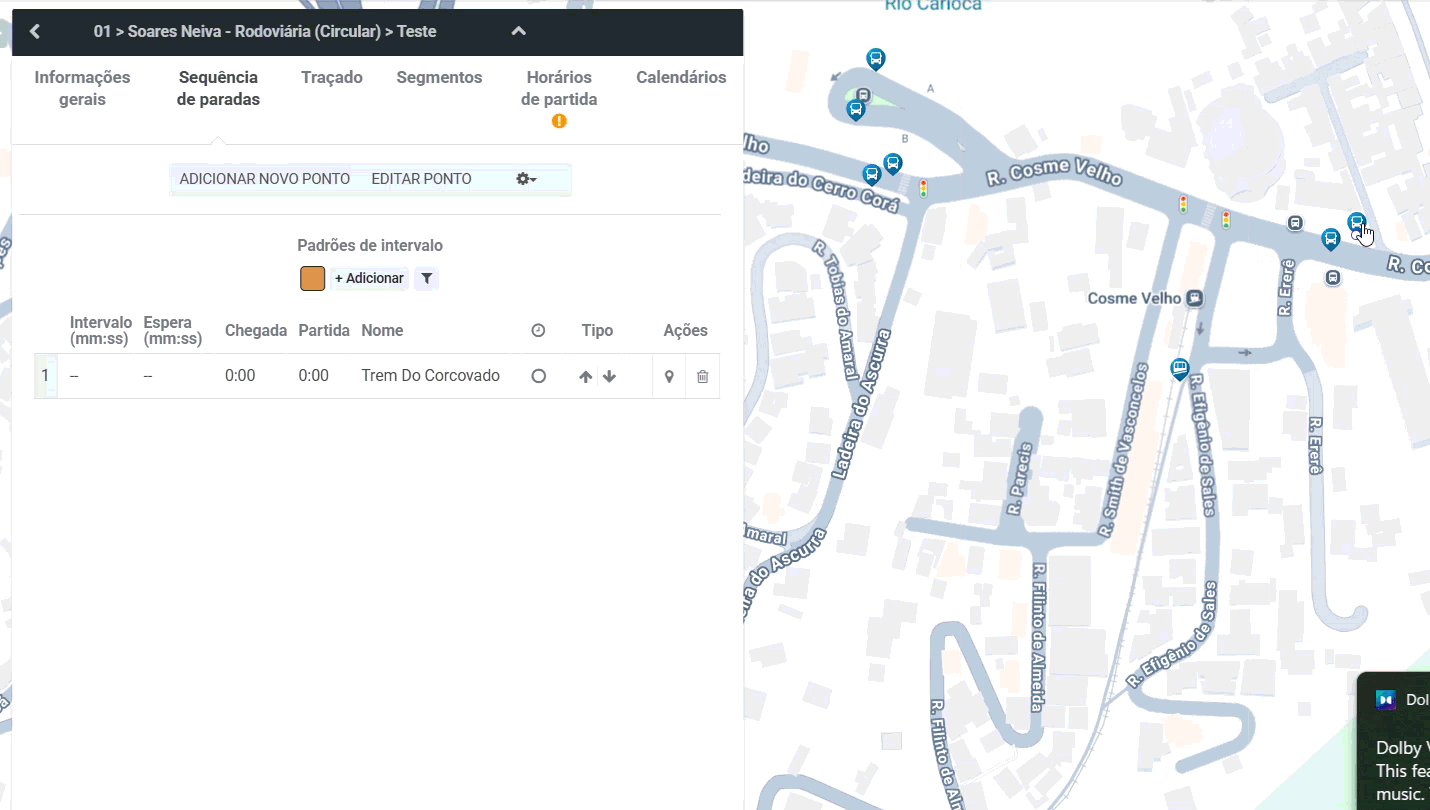1430x810 pixels.
Task: Open the gear settings dropdown
Action: point(526,179)
